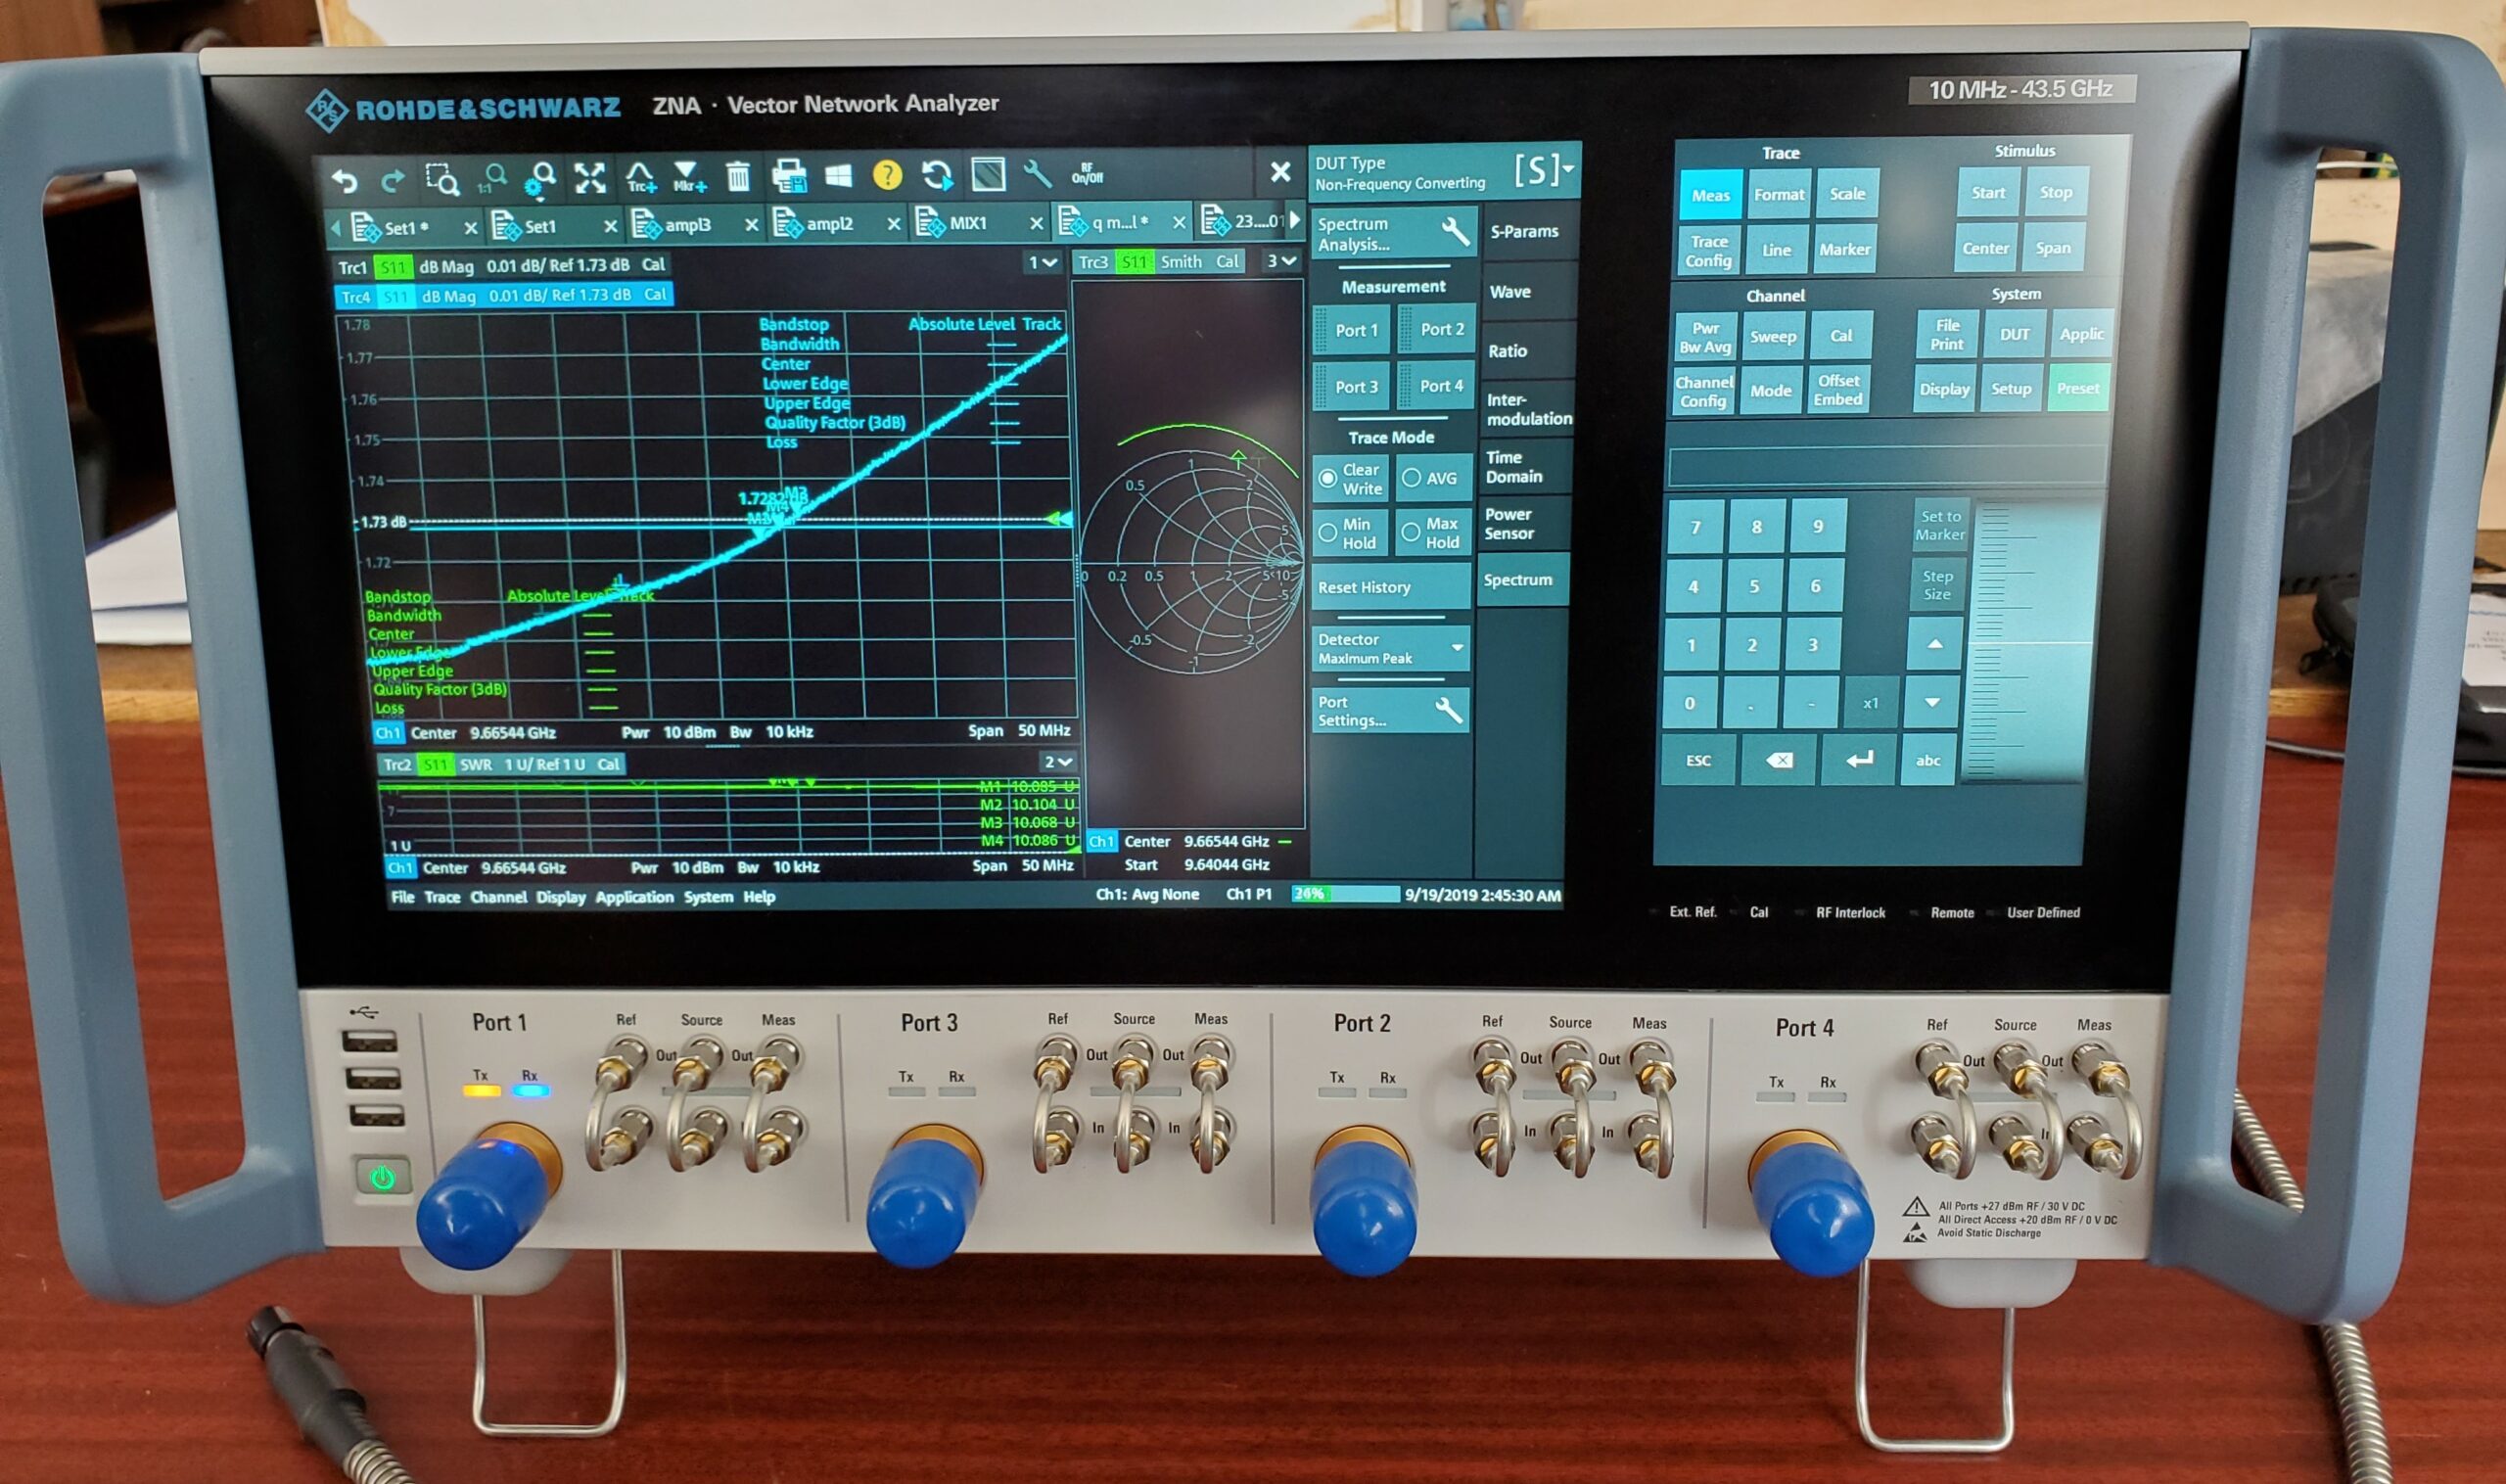
Task: Click the sweep progress bar
Action: tap(1345, 894)
